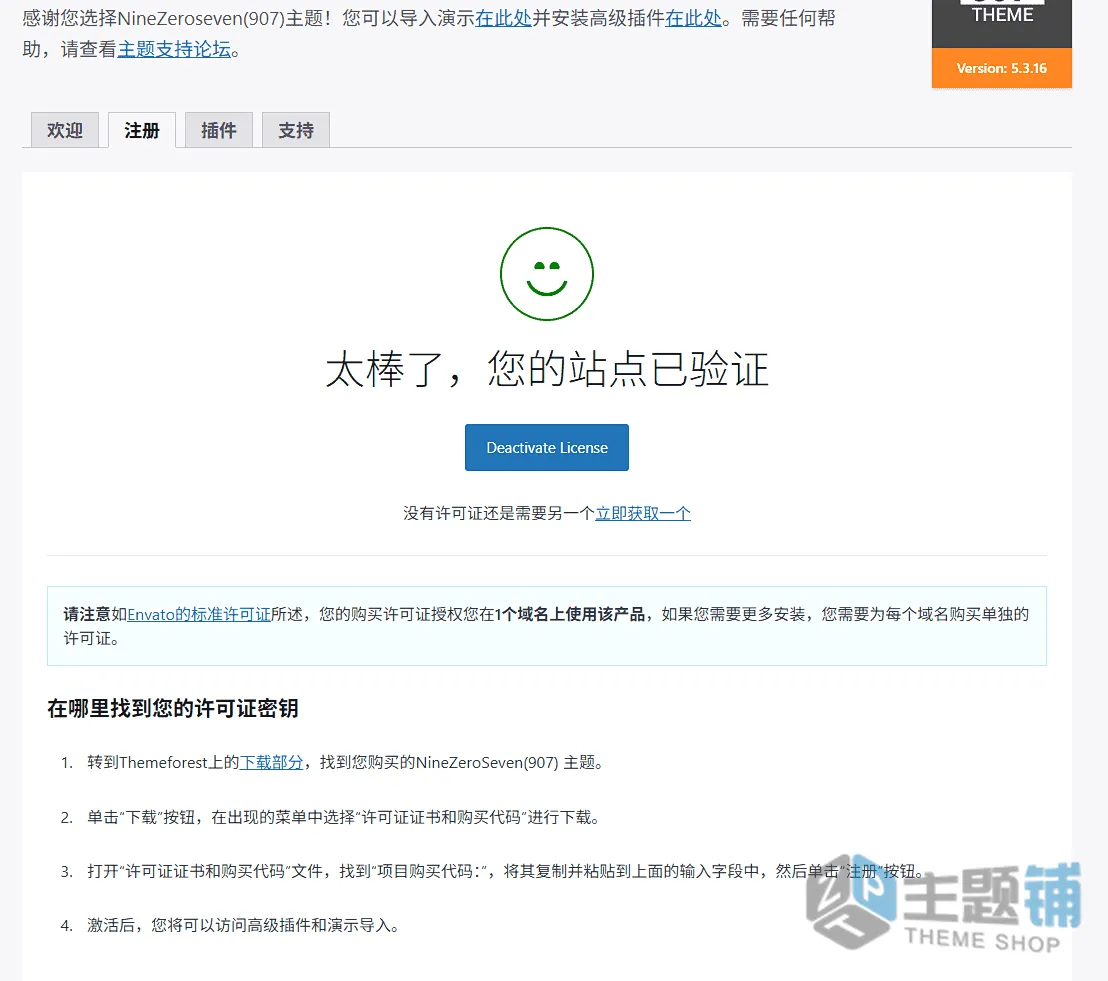Screen dimensions: 1108x981
Task: Click the Deactivate License button
Action: (547, 447)
